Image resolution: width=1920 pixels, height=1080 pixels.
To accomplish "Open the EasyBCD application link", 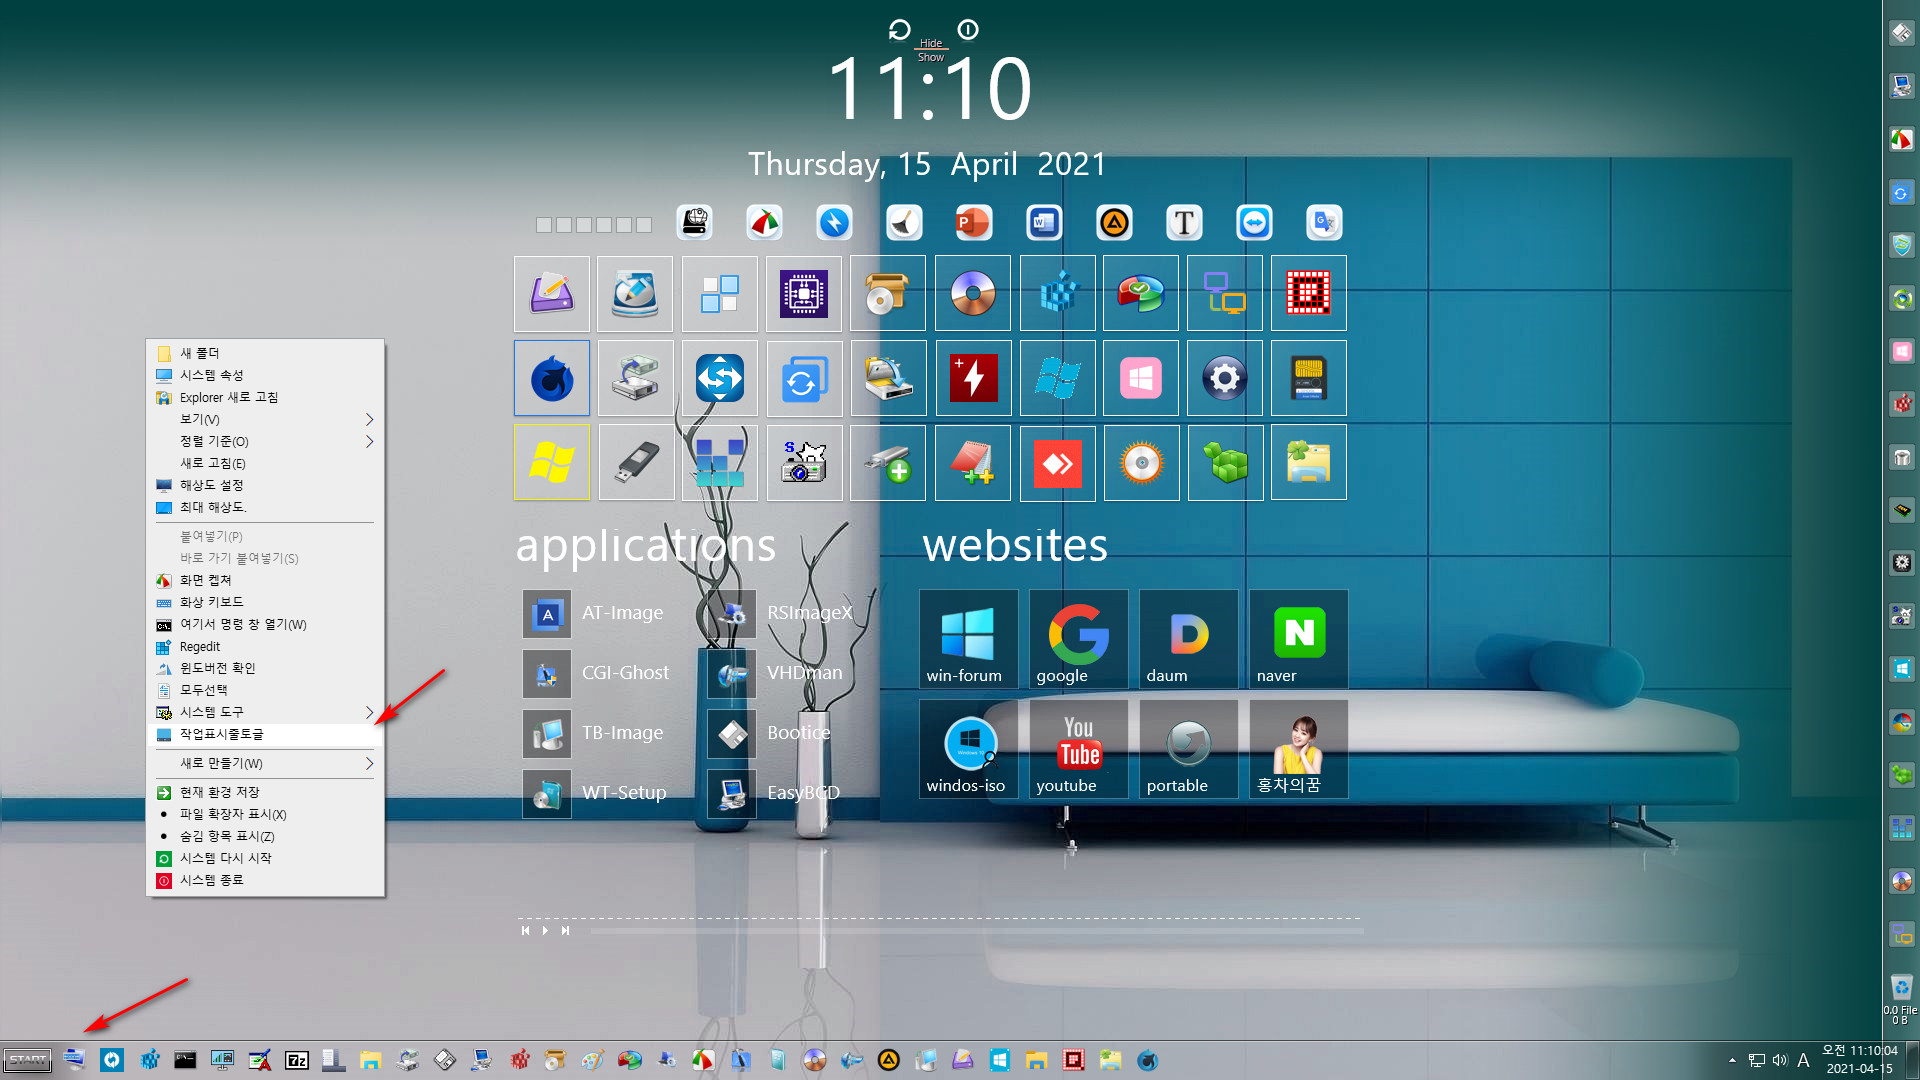I will click(x=775, y=793).
